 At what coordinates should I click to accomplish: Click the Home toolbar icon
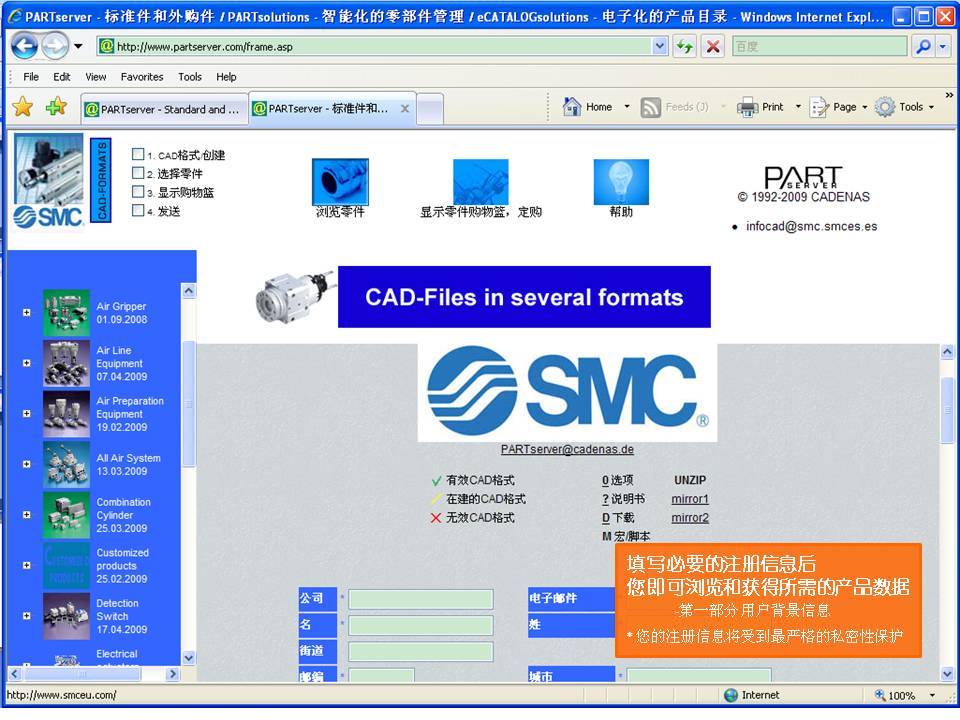point(572,107)
